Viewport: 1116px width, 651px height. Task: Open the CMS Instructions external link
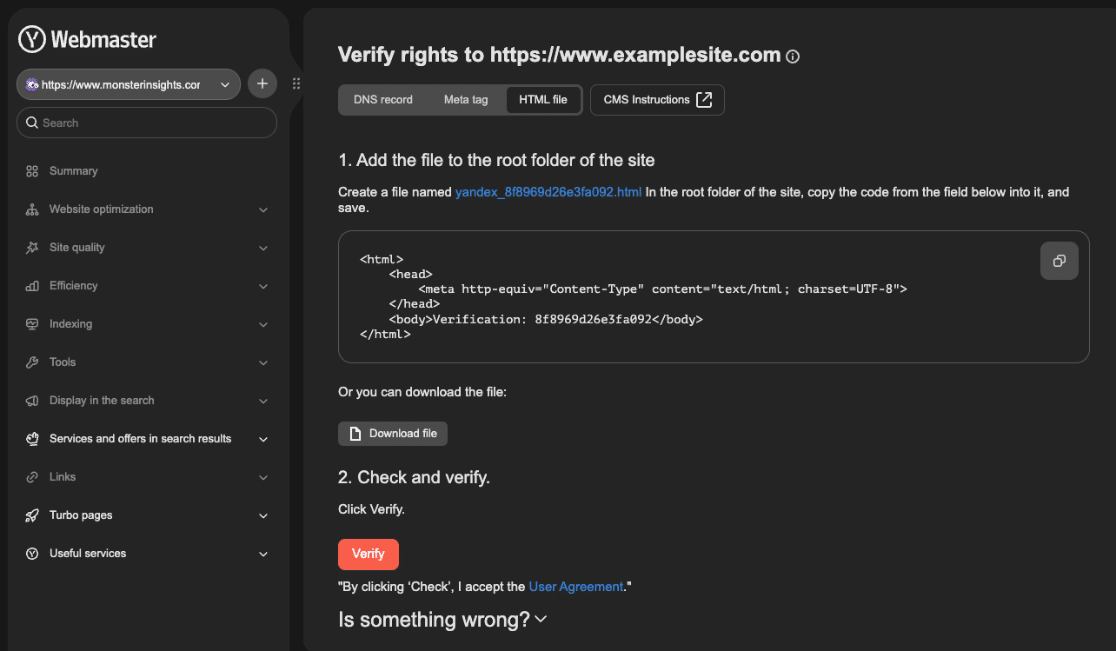point(657,99)
